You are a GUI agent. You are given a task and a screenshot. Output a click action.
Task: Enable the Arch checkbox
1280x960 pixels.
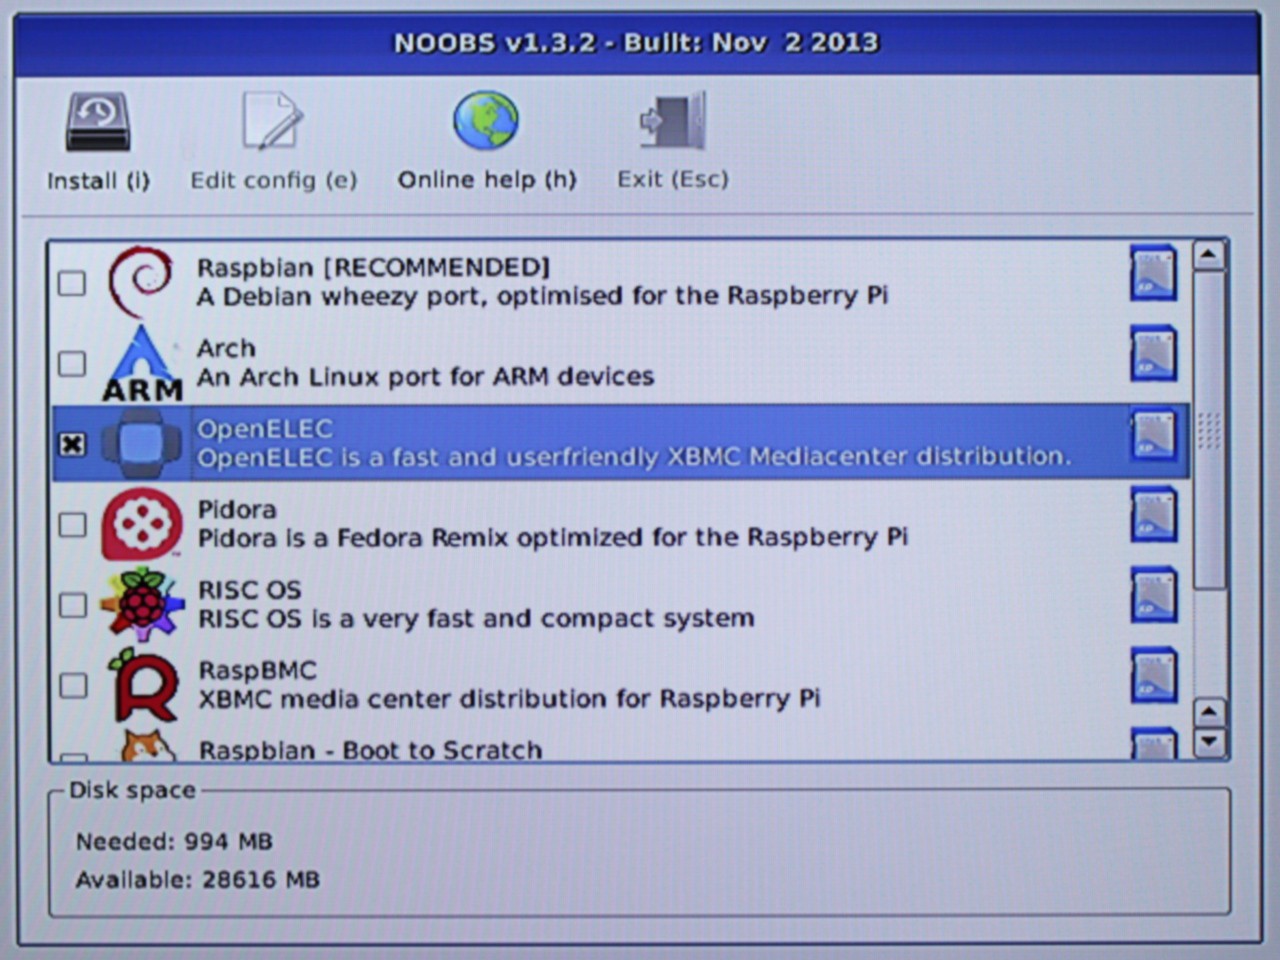tap(72, 363)
